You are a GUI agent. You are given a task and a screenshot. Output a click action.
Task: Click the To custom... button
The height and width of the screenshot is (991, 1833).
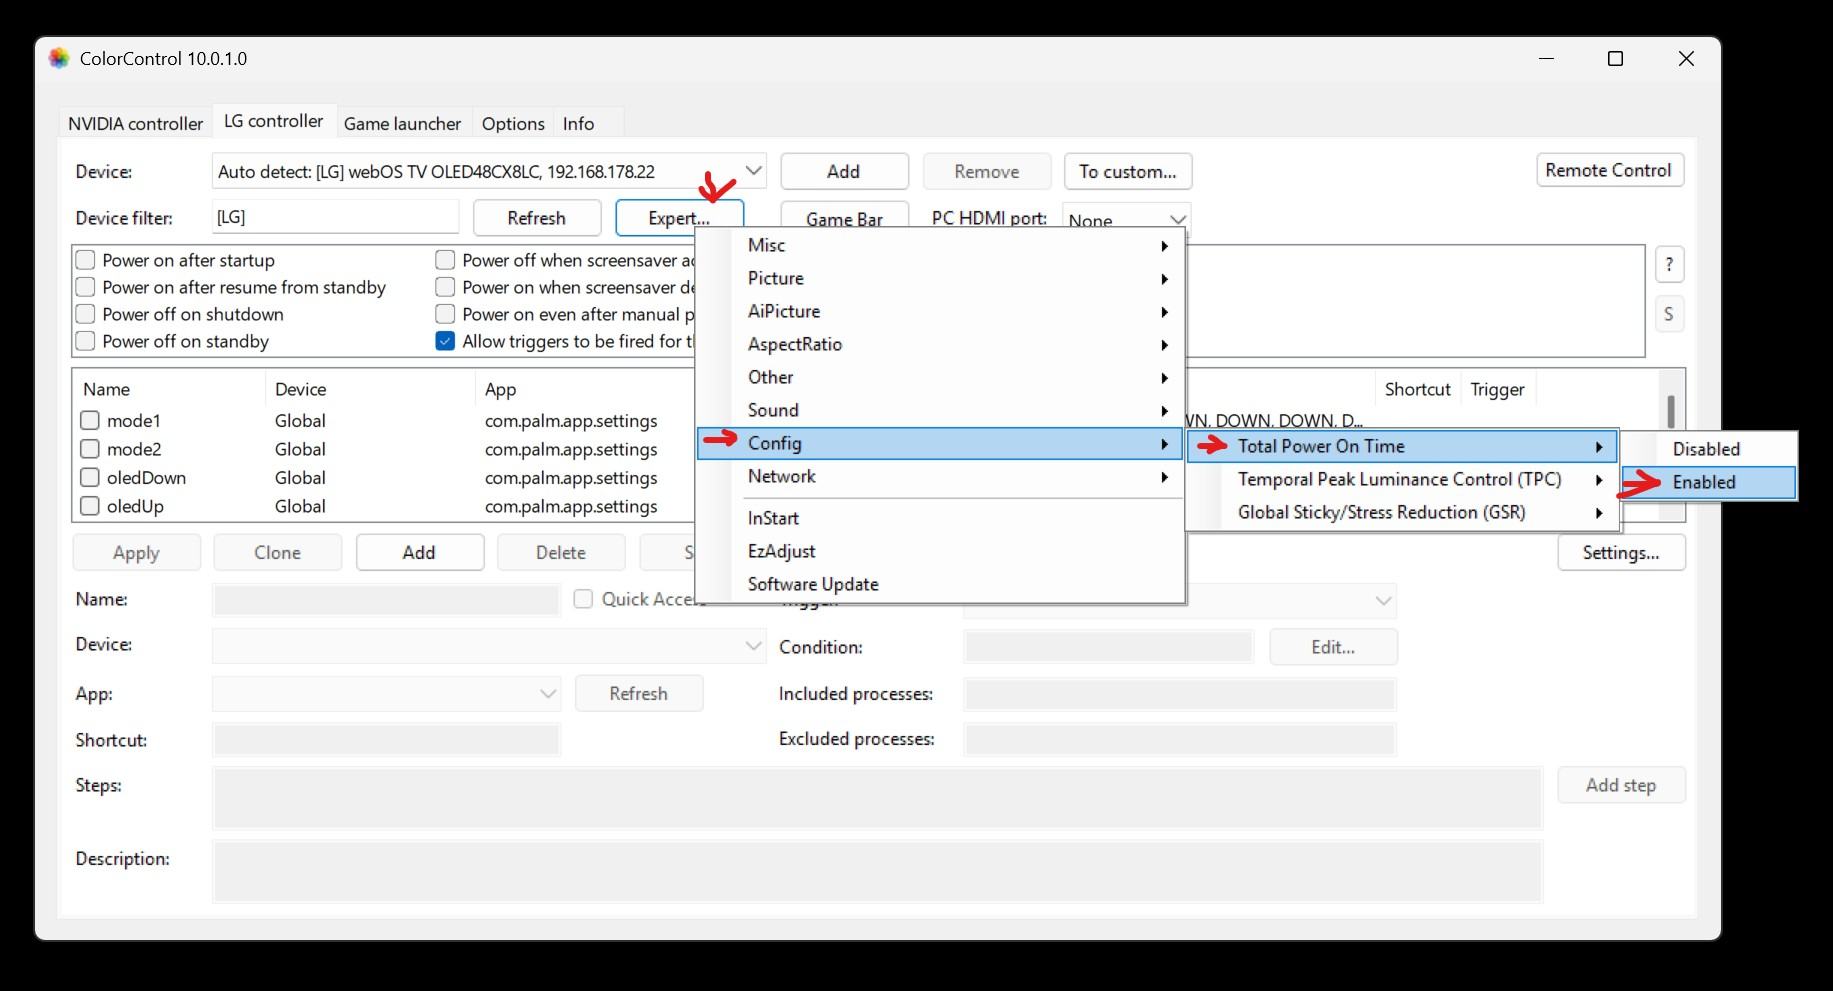[x=1128, y=171]
